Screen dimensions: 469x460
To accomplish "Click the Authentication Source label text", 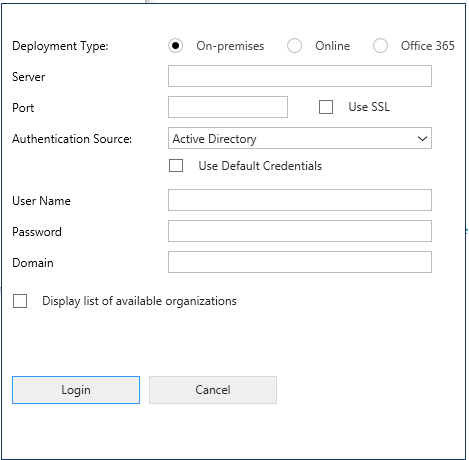I will [72, 139].
